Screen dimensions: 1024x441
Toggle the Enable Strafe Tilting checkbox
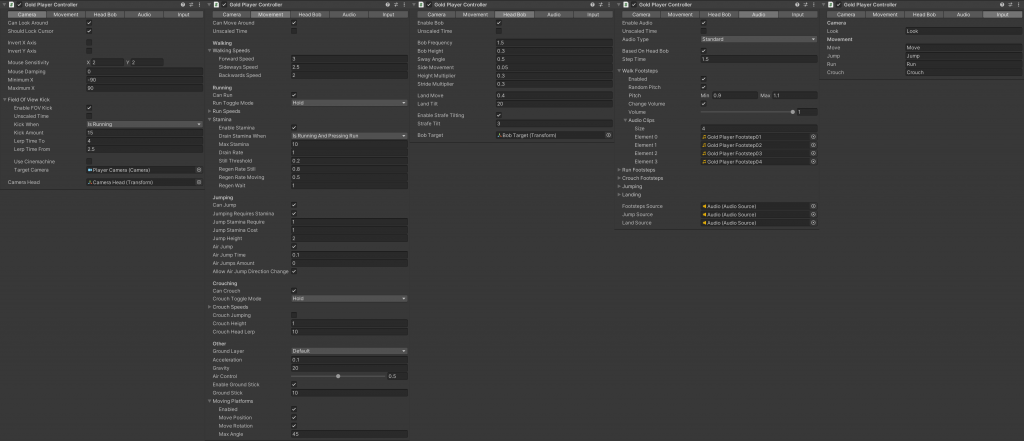pos(499,115)
